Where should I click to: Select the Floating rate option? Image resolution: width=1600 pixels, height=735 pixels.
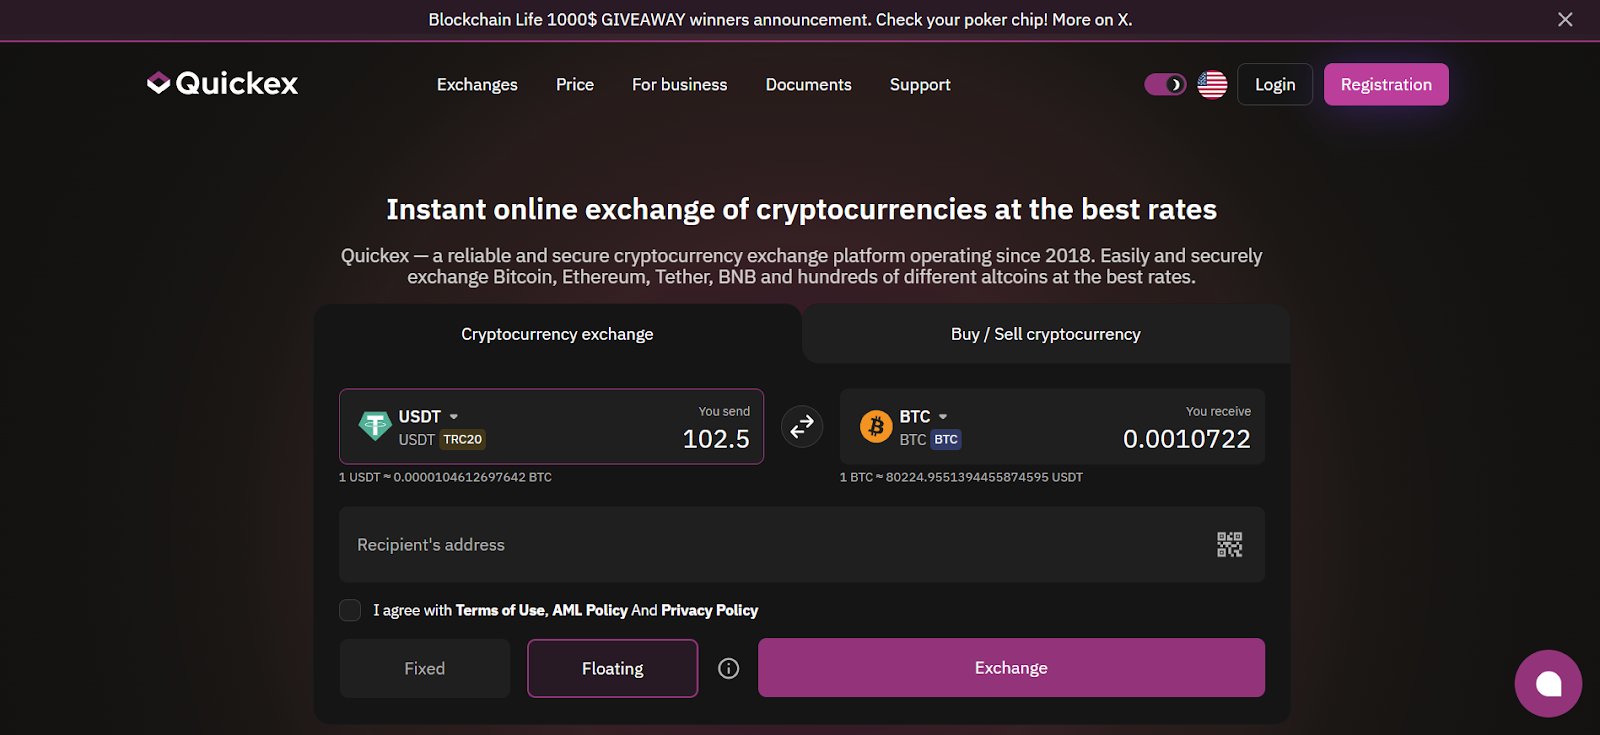[x=612, y=668]
